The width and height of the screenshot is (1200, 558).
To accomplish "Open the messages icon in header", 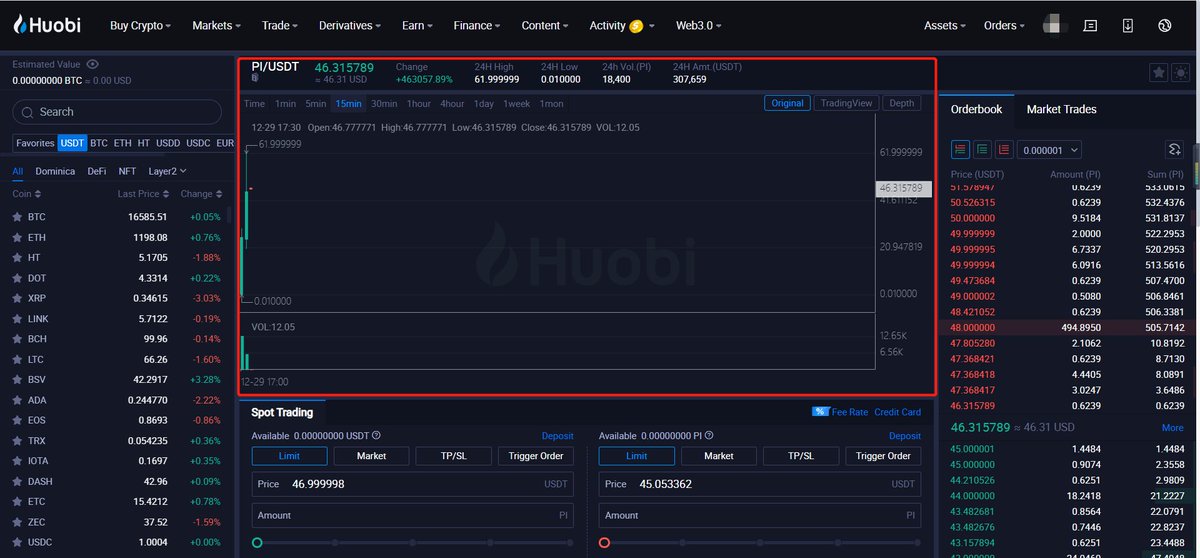I will point(1090,26).
